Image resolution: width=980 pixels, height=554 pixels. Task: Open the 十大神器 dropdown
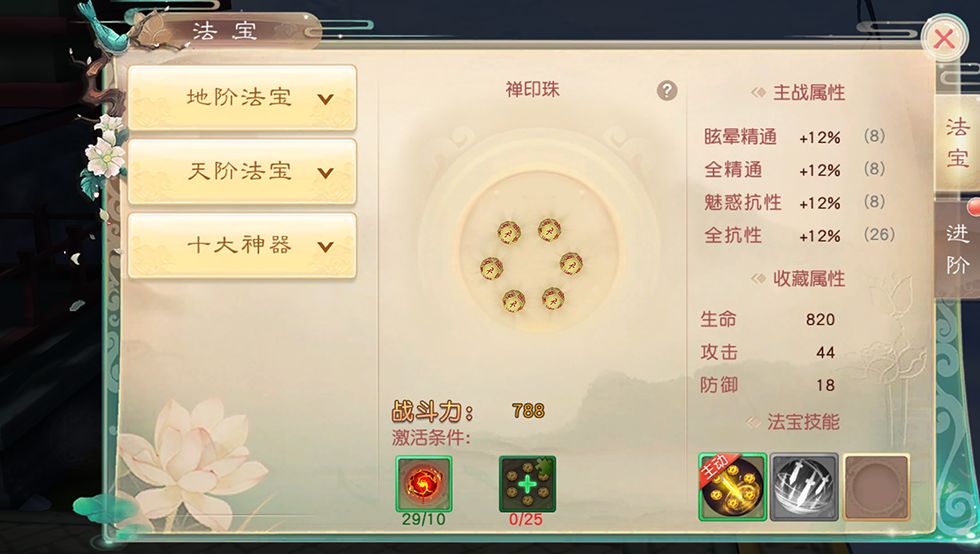coord(242,245)
